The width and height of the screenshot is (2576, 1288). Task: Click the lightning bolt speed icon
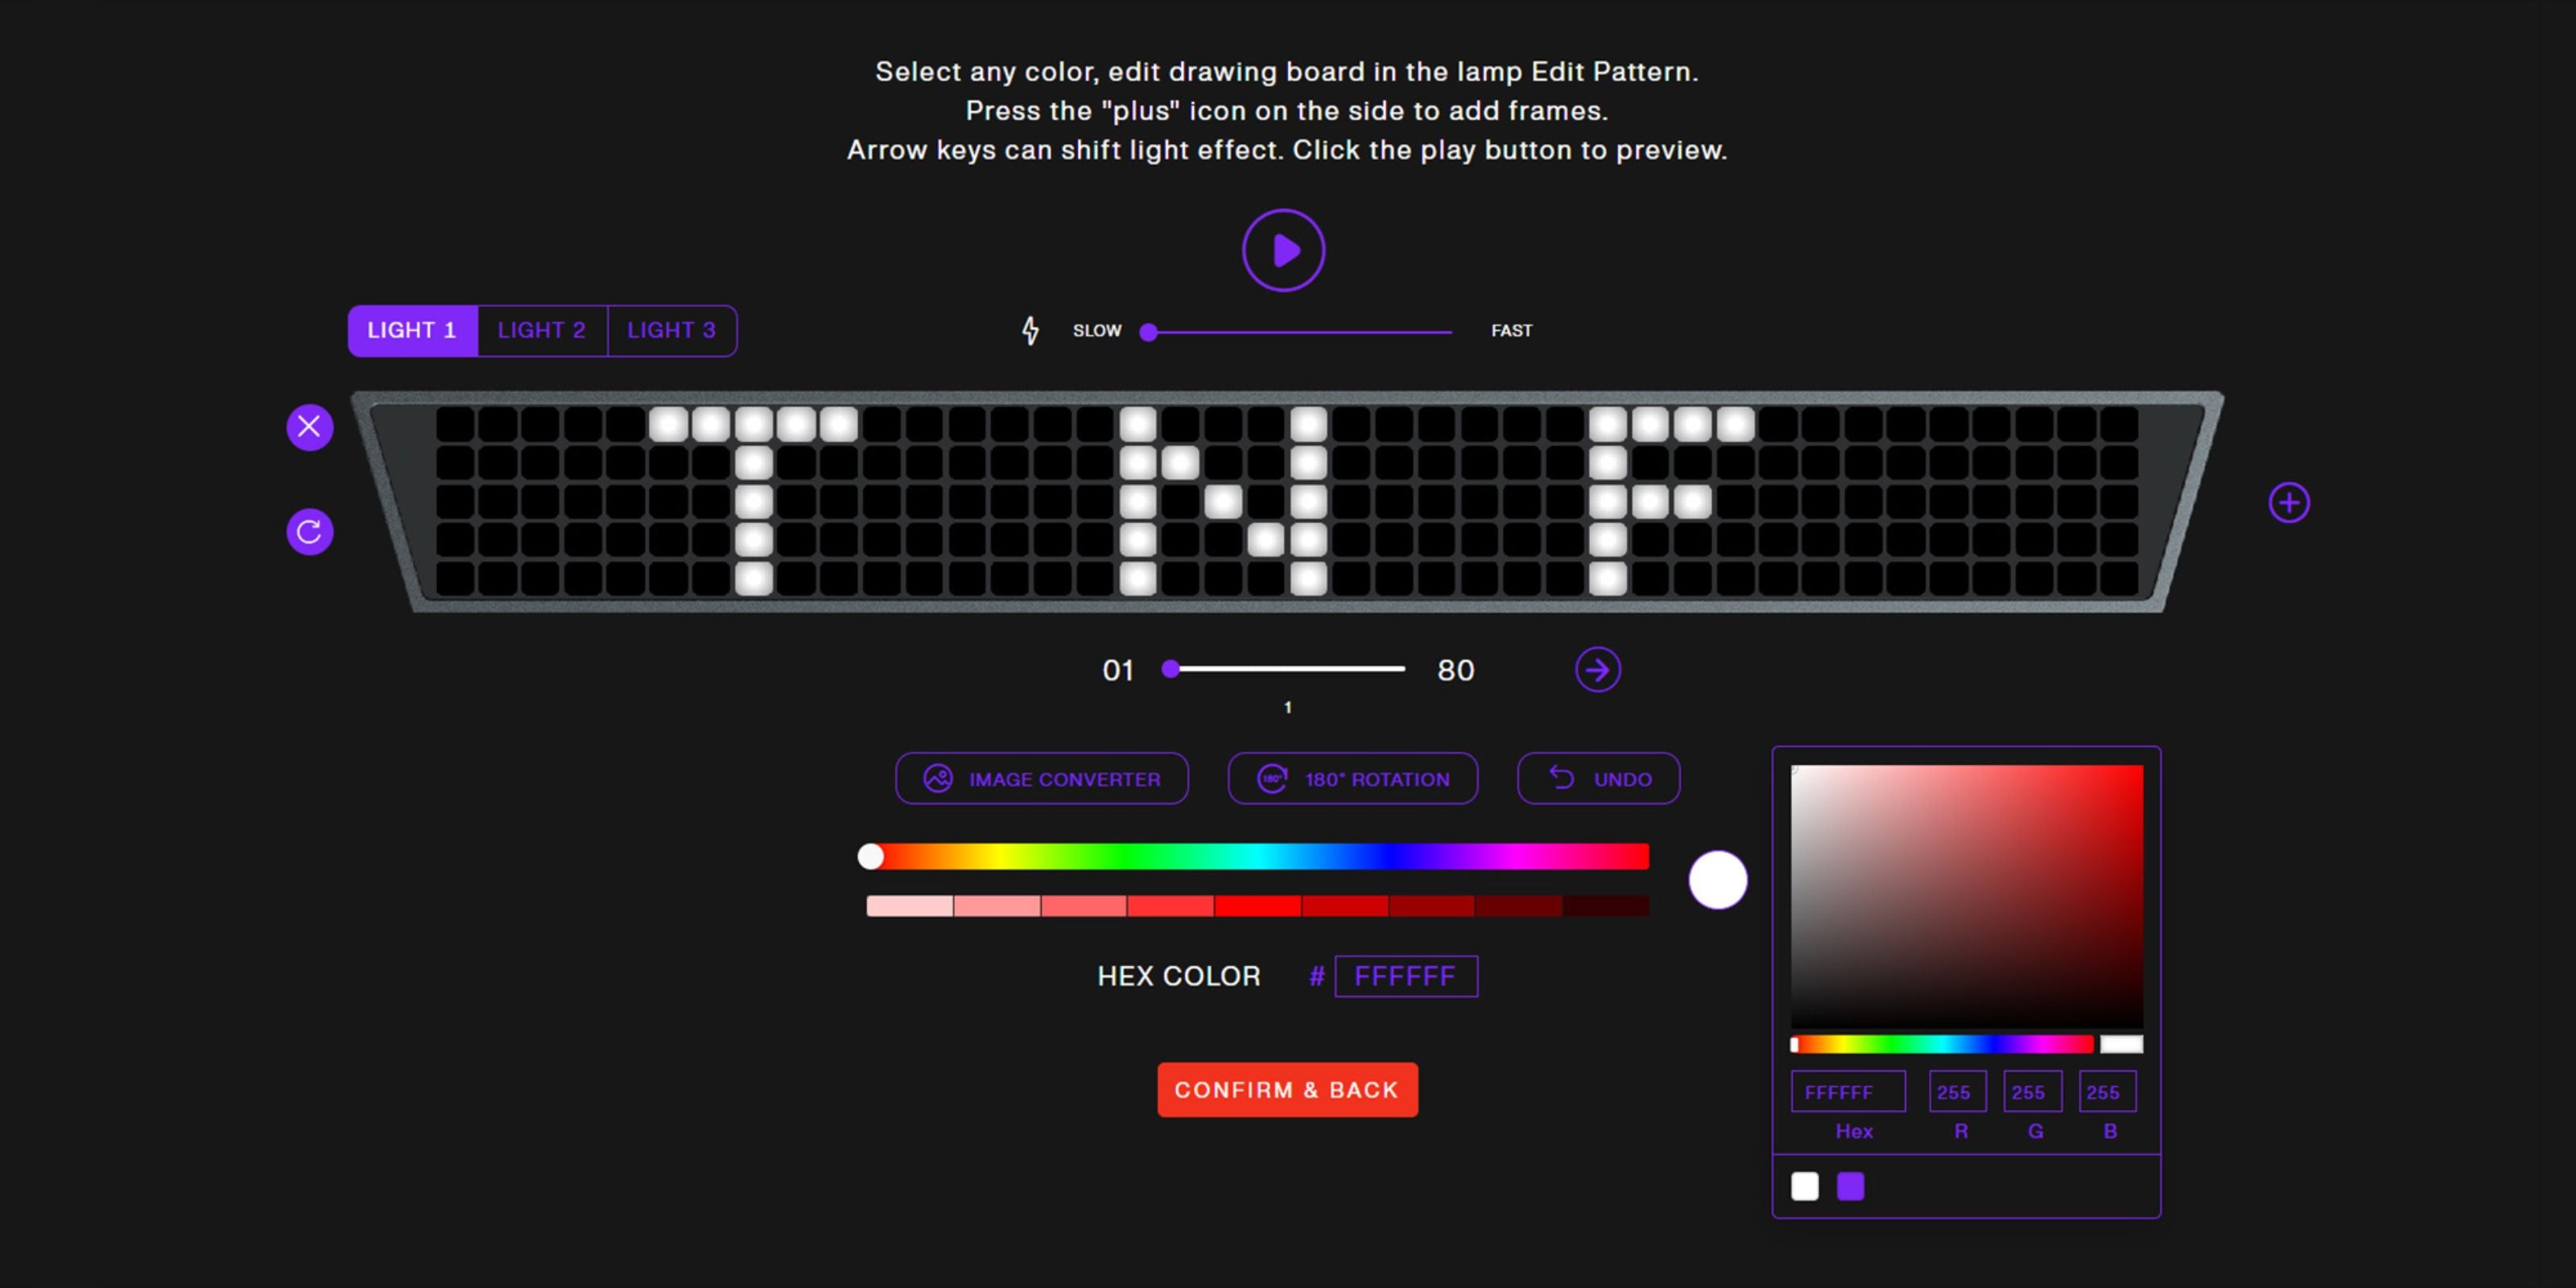click(x=1030, y=330)
